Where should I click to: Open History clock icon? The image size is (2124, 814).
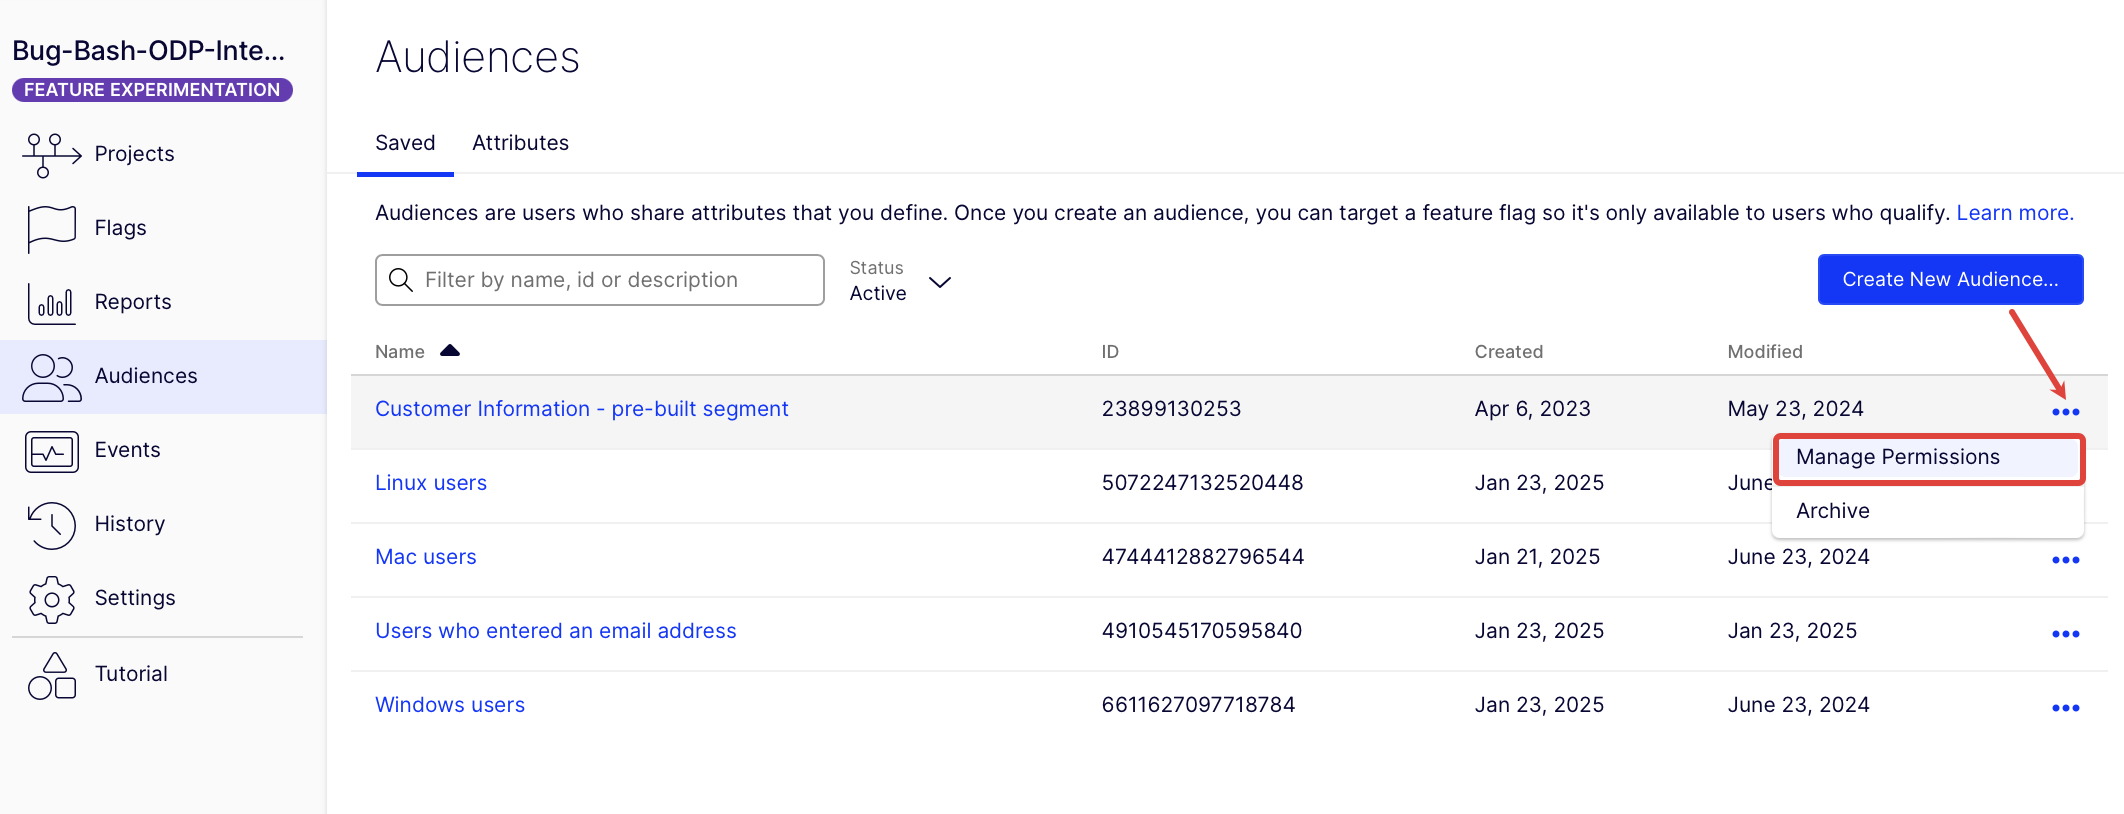coord(51,525)
